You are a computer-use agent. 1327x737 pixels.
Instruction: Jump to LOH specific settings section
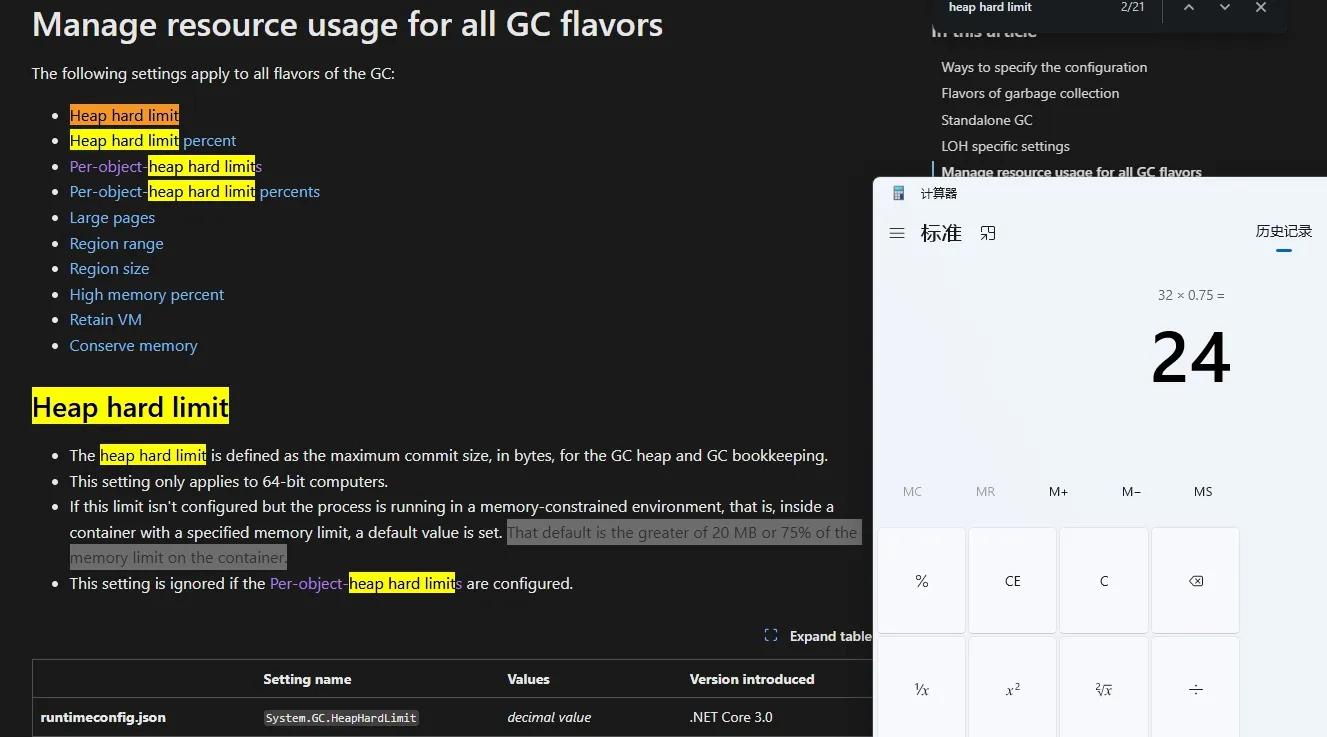point(1005,146)
